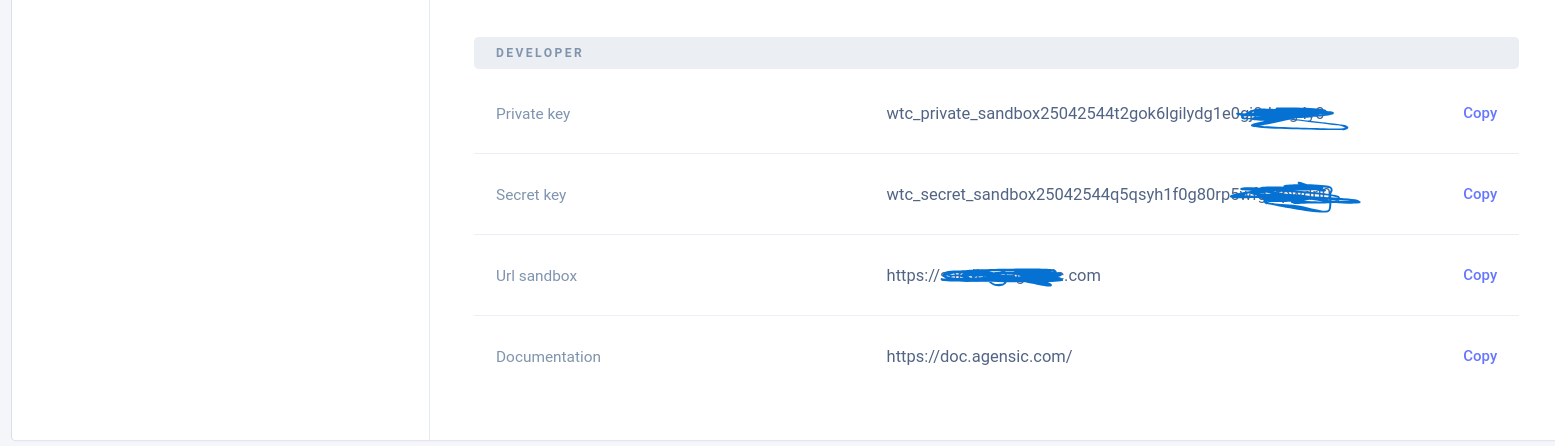Click the divider between Url sandbox and Documentation rows
This screenshot has height=446, width=1555.
pyautogui.click(x=996, y=315)
